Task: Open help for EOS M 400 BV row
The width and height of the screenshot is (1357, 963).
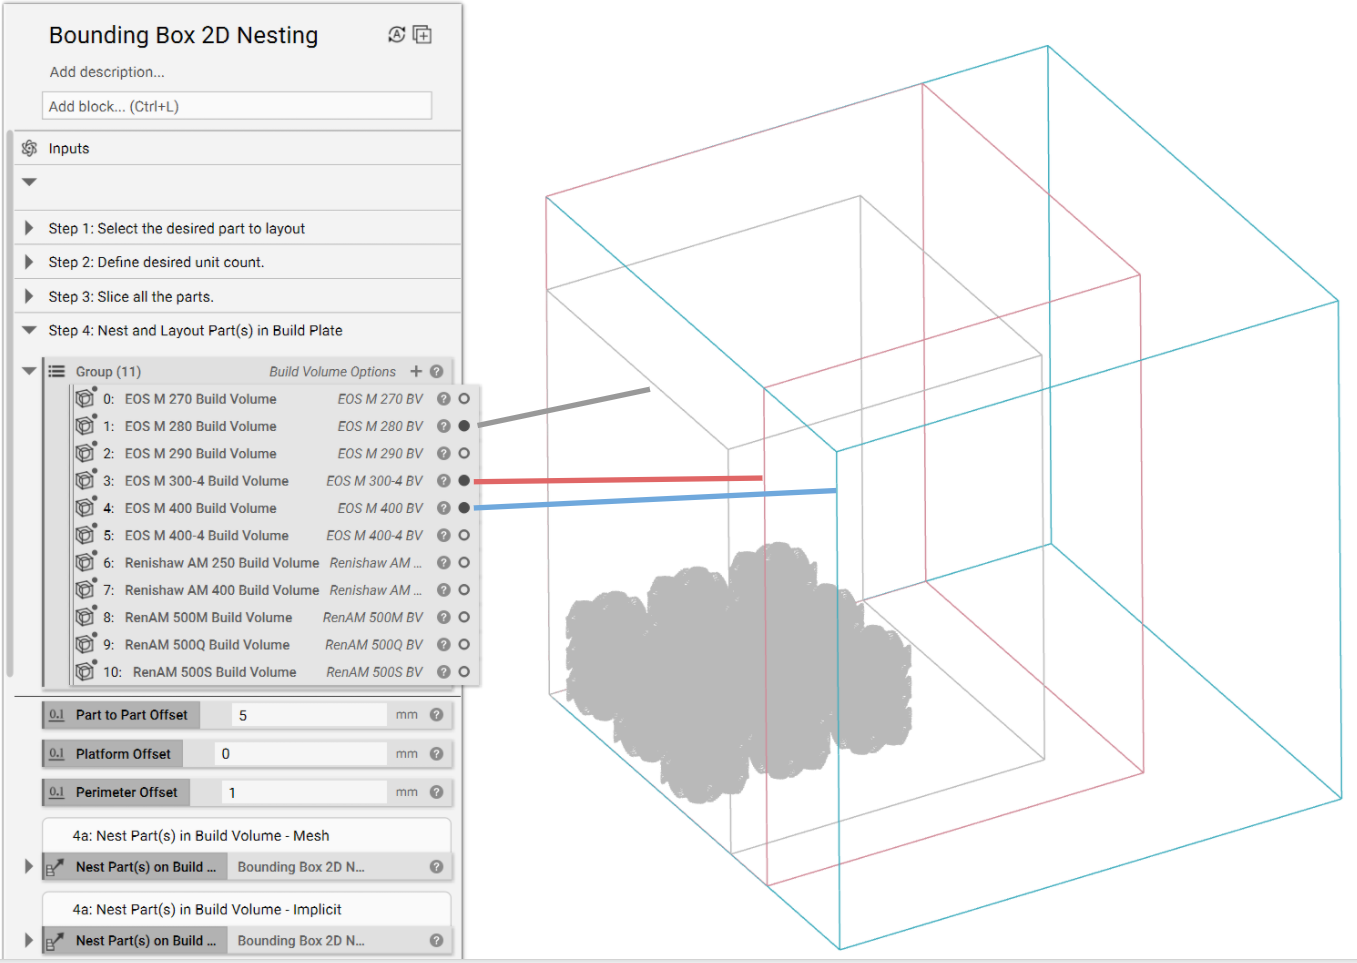Action: coord(444,508)
